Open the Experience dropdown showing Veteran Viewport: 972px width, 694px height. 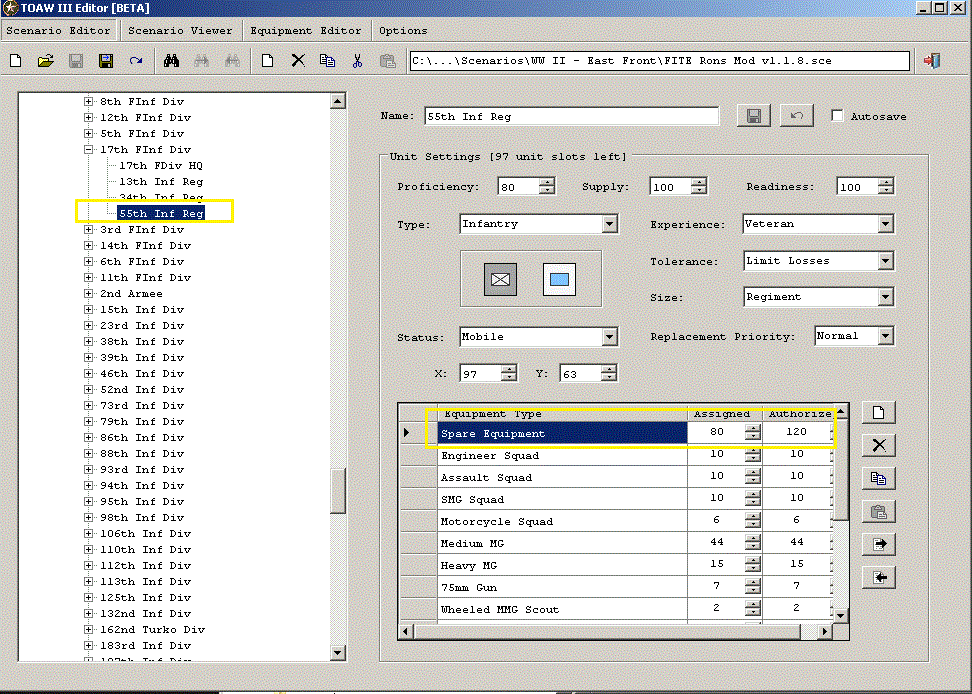(x=885, y=225)
